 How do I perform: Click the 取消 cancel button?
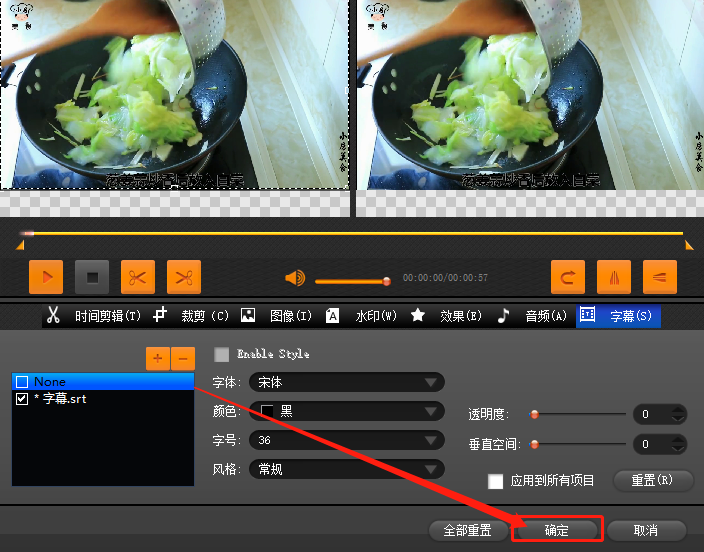[646, 530]
